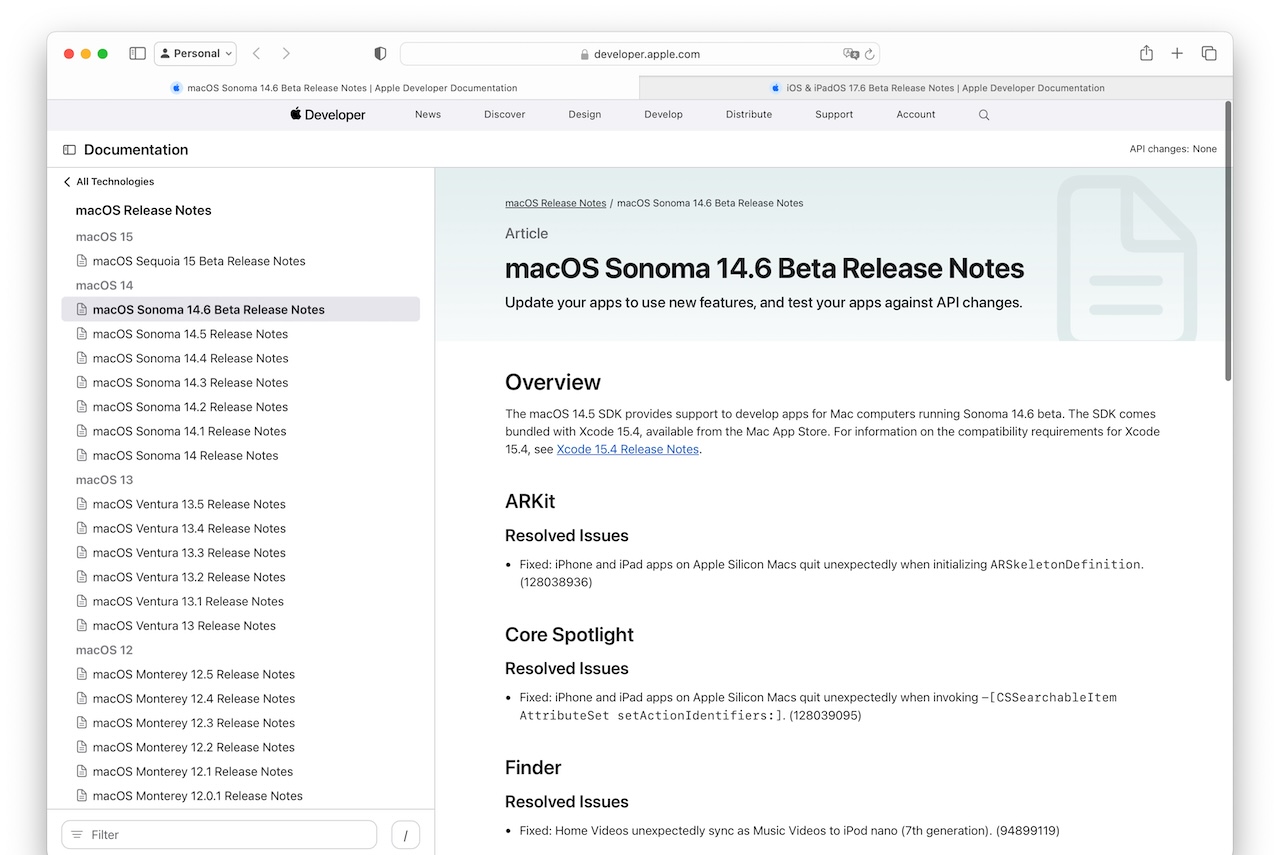Open the Distribute menu
The height and width of the screenshot is (855, 1280).
coord(749,115)
